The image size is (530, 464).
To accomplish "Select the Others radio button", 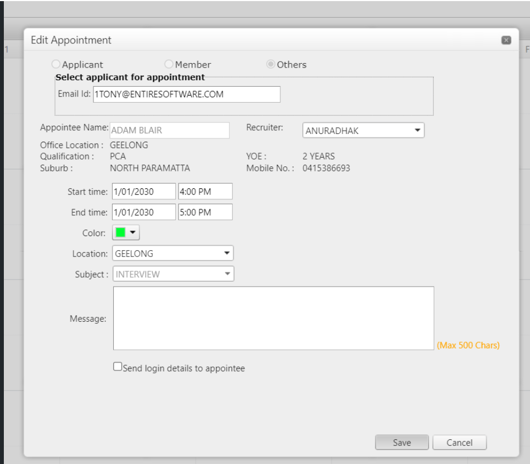I will coord(270,64).
